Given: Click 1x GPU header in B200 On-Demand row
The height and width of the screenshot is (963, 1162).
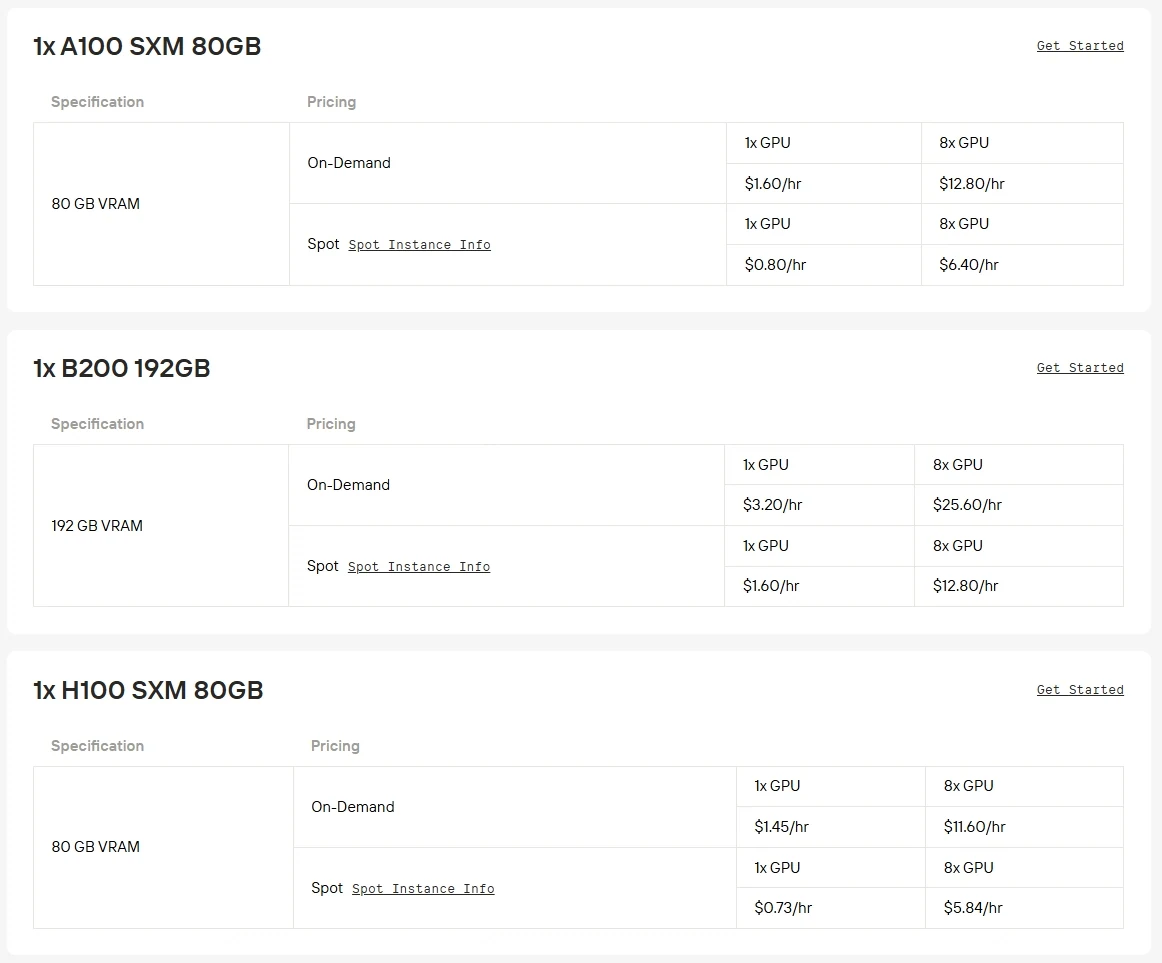Looking at the screenshot, I should (766, 465).
